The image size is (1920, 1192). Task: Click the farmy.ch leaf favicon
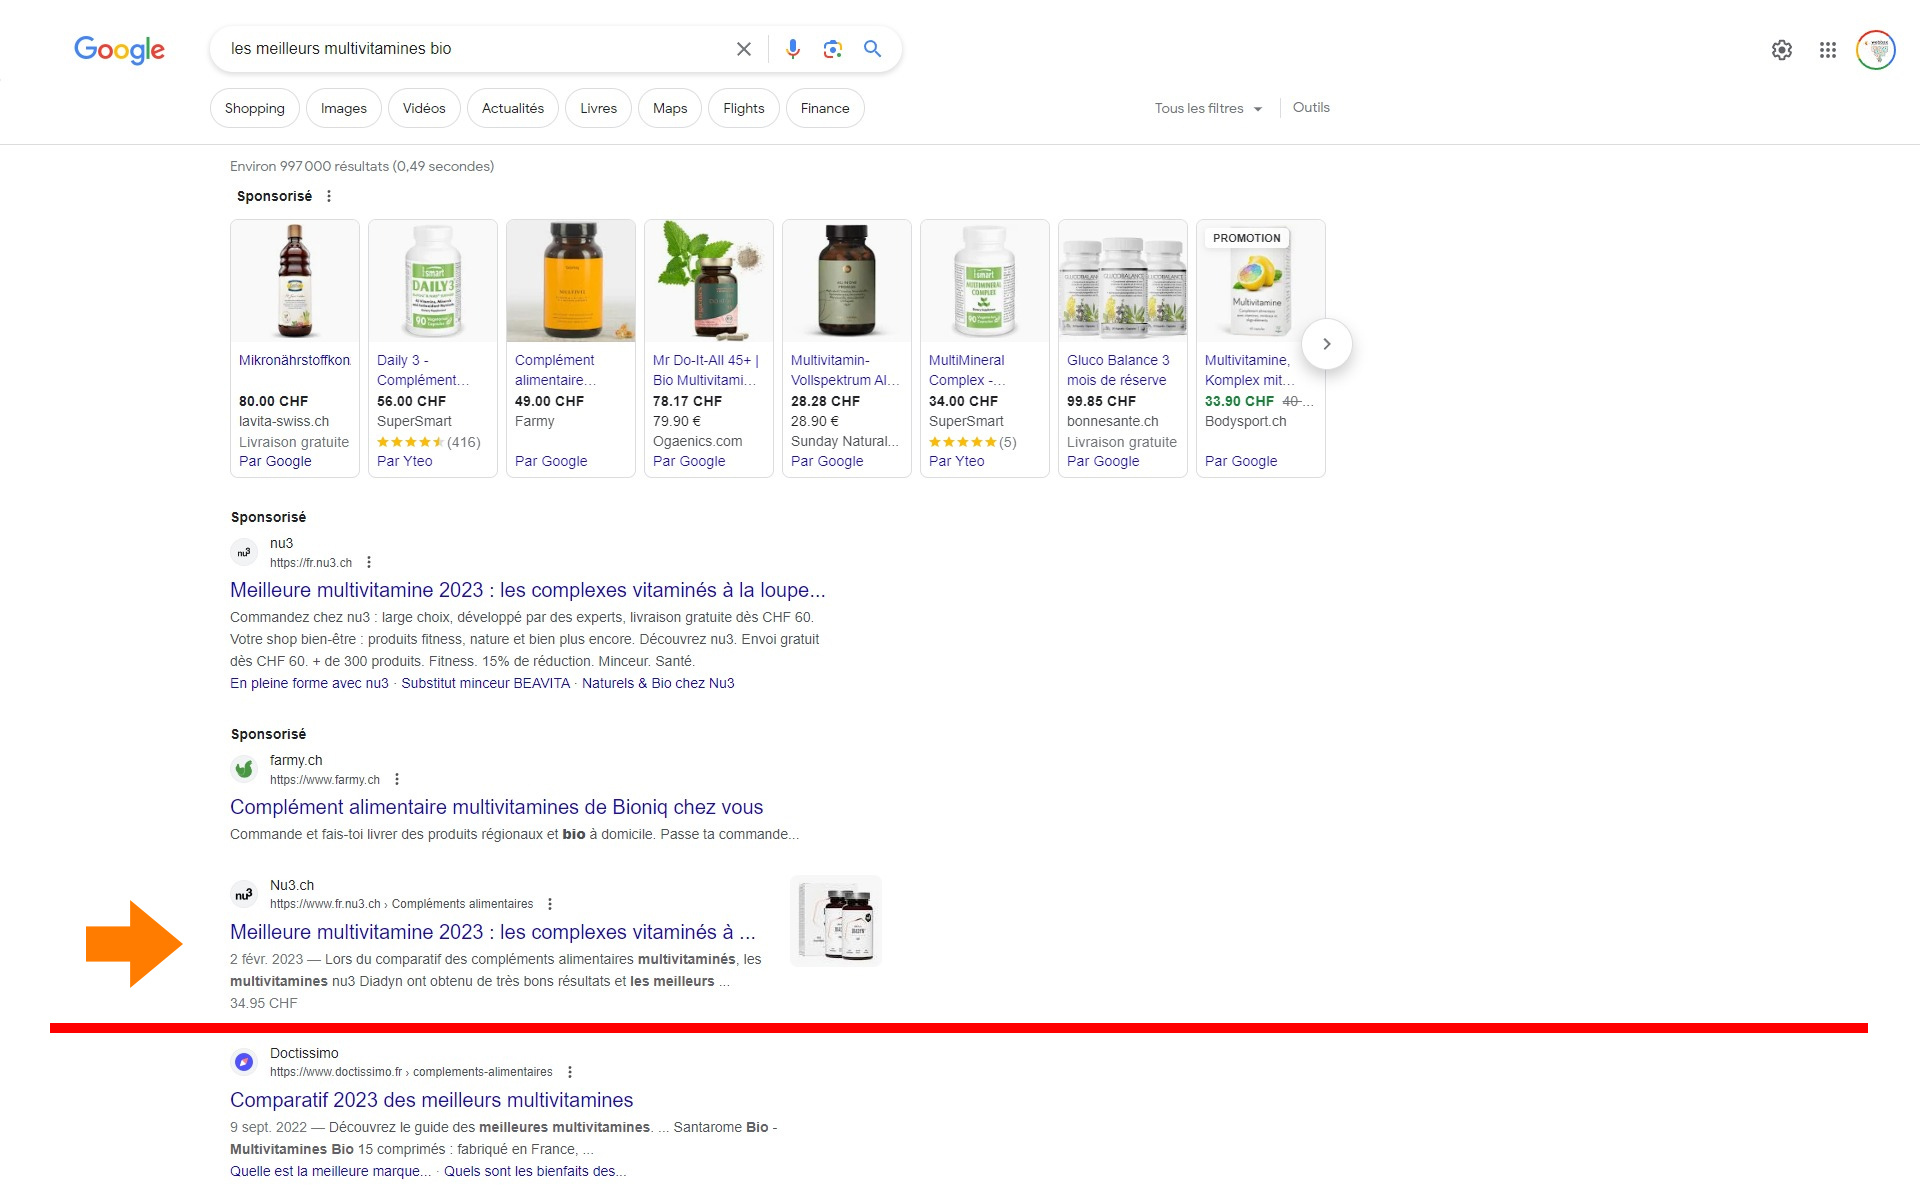[244, 769]
